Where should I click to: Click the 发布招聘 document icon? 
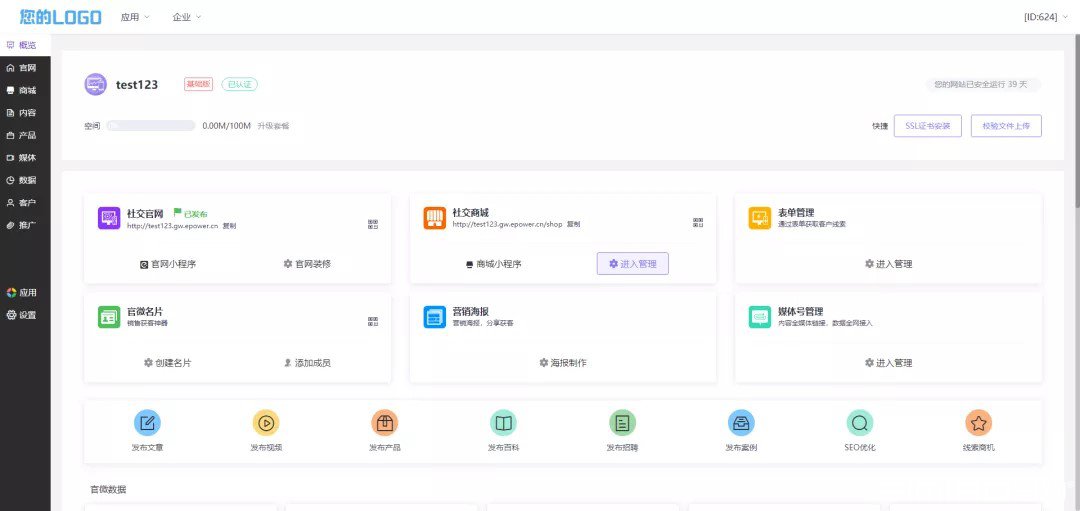[622, 423]
